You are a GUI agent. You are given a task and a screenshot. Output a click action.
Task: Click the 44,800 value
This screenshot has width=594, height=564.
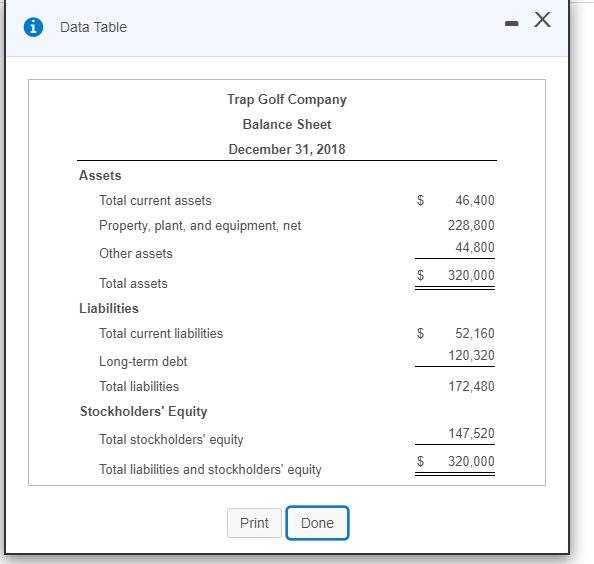[475, 247]
